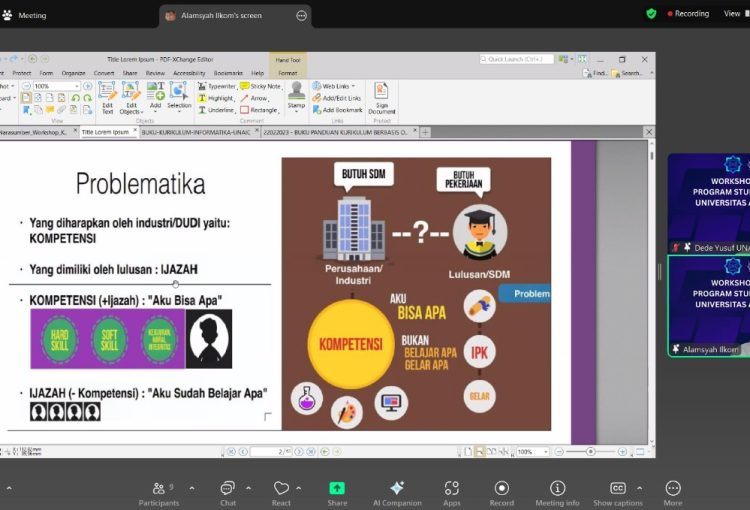Click the React heart icon
This screenshot has height=510, width=750.
click(281, 490)
